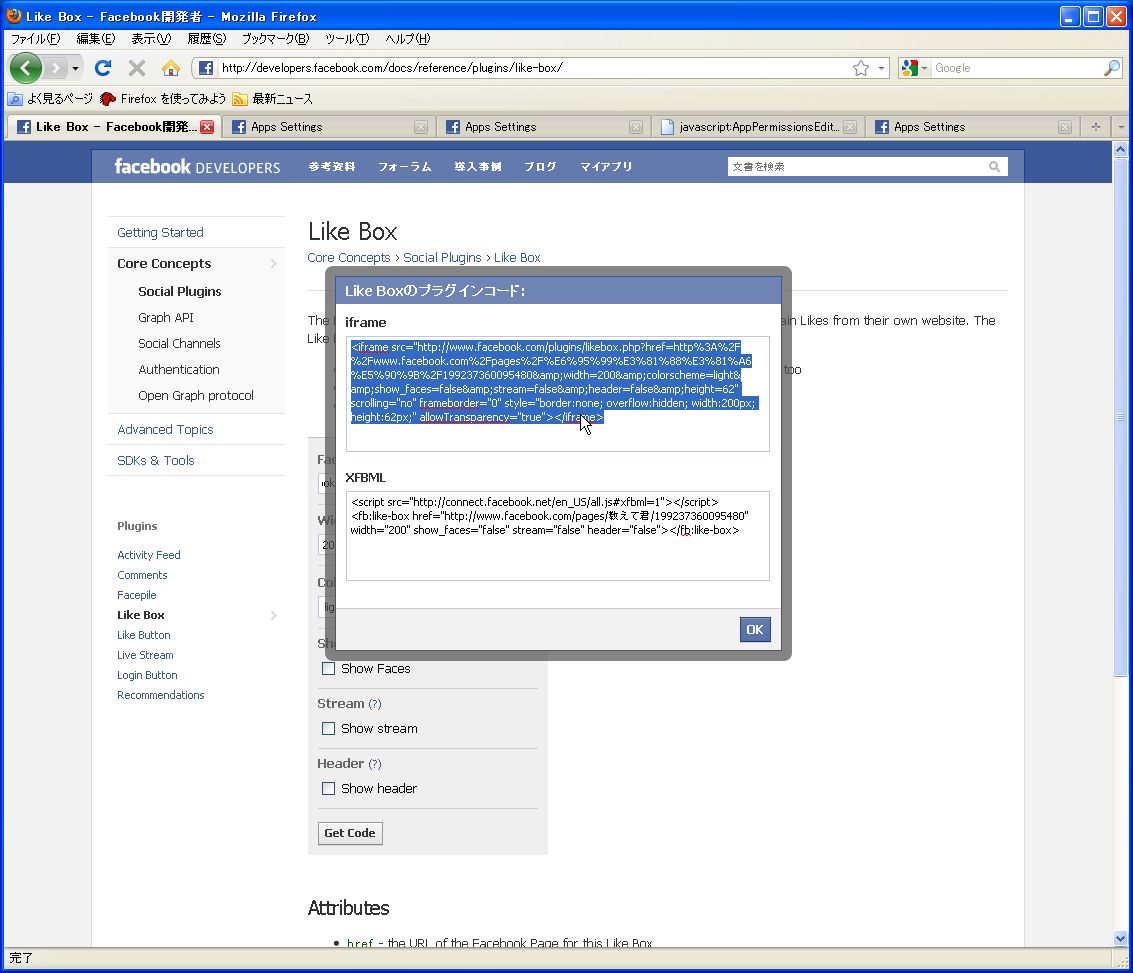Open the Social Plugins sidebar link
Image resolution: width=1133 pixels, height=973 pixels.
click(180, 292)
